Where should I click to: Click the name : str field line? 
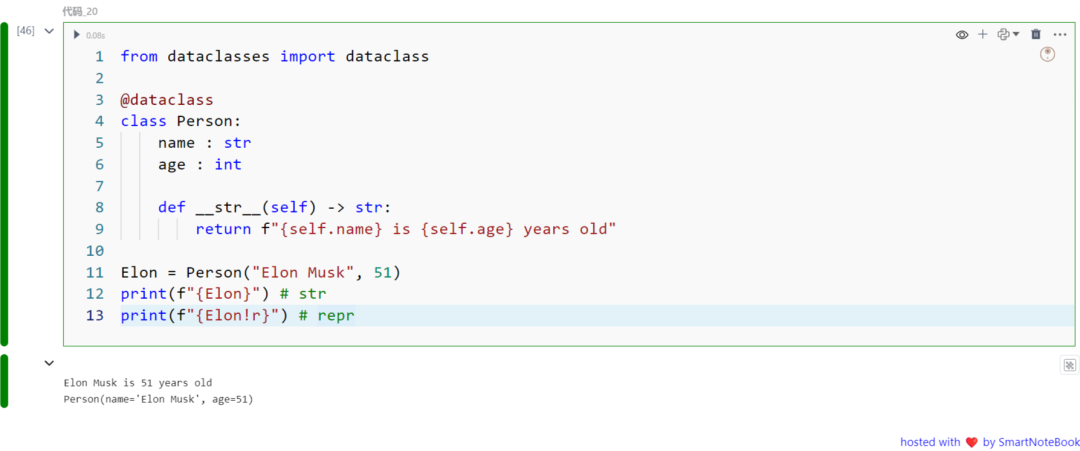(205, 143)
